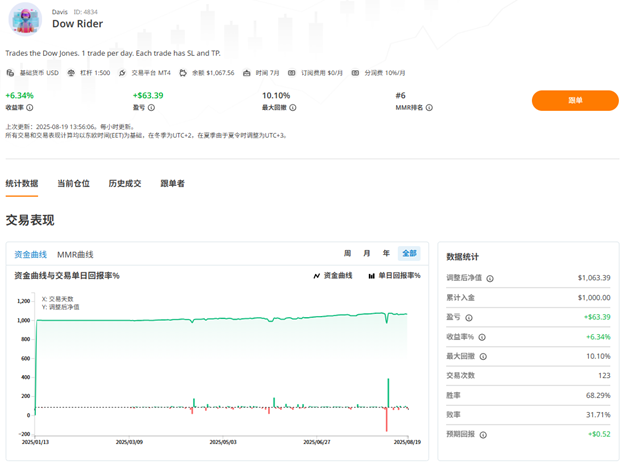624x465 pixels.
Task: Select the 月 time range option
Action: coord(367,254)
